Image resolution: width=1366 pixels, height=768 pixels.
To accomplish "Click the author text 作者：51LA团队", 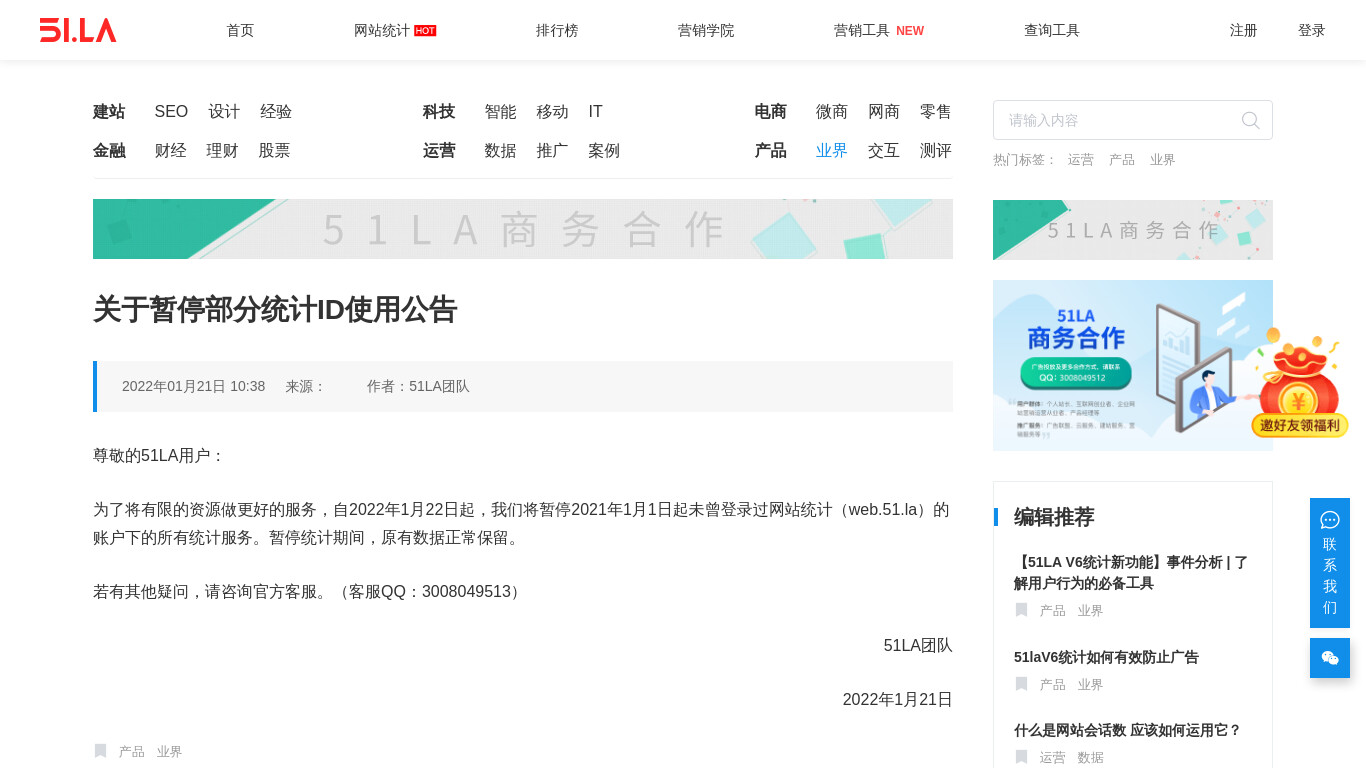I will 418,386.
